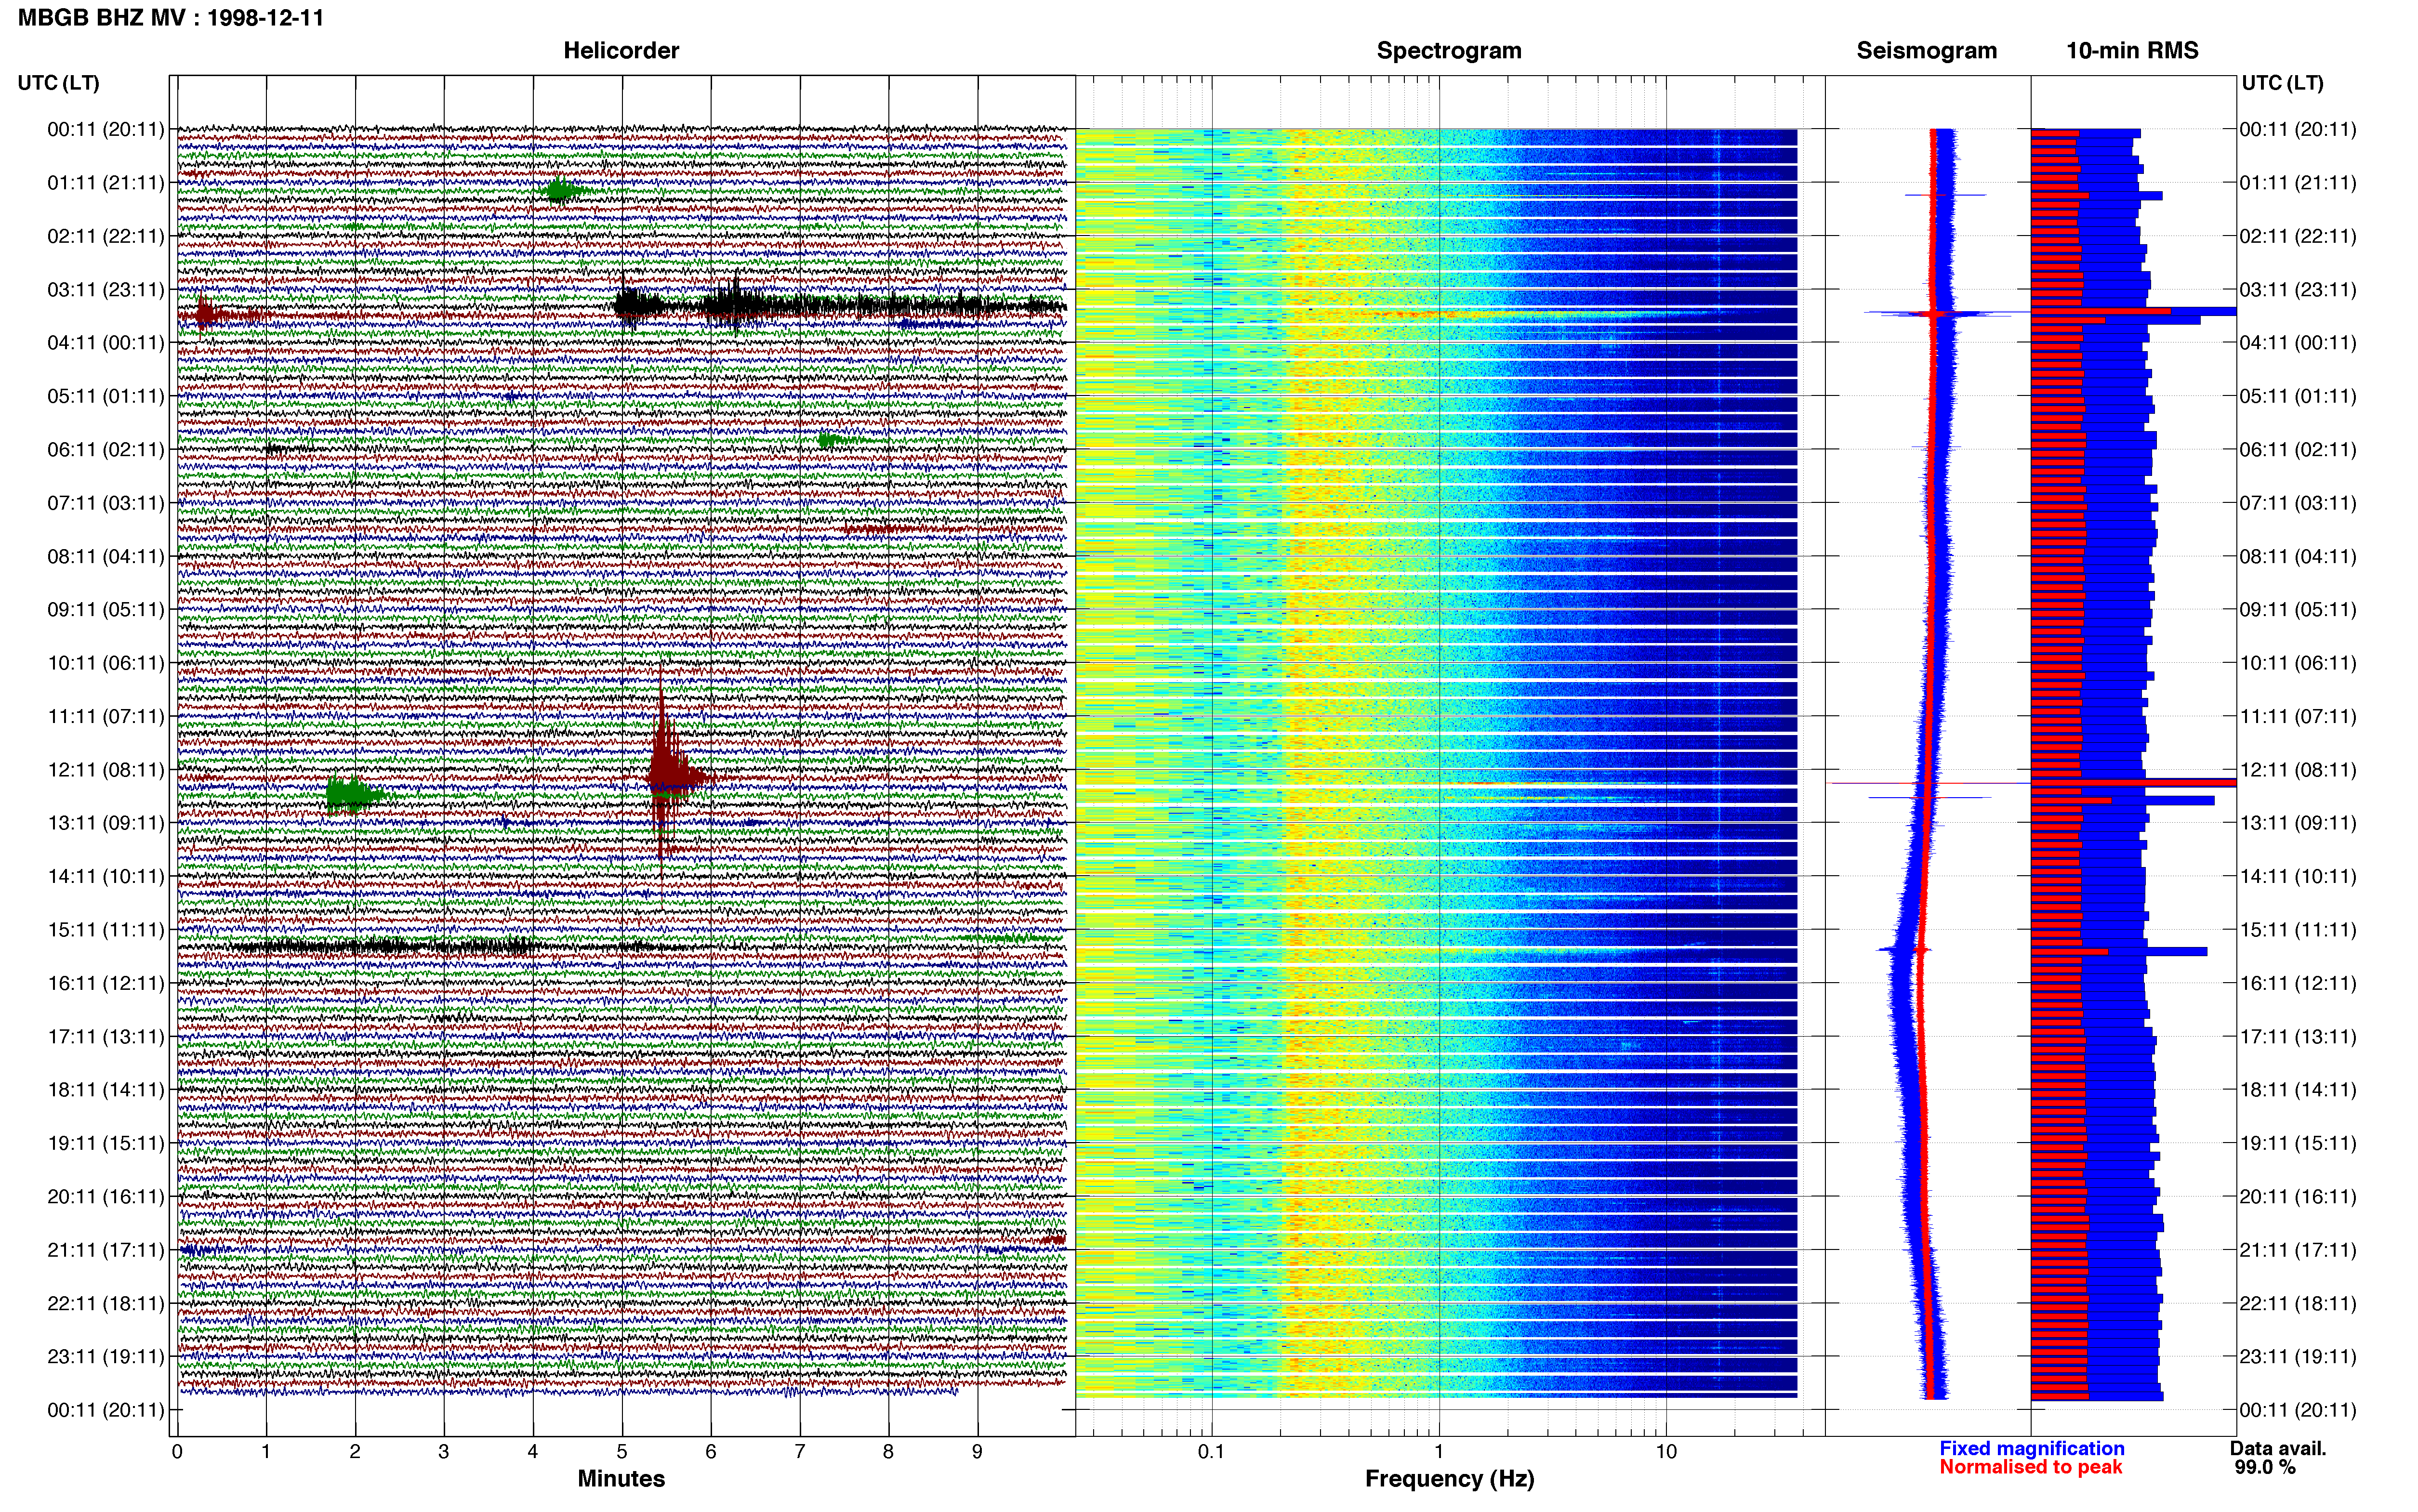Image resolution: width=2418 pixels, height=1512 pixels.
Task: Click the 02:11 (22:11) label on the RMS axis
Action: pyautogui.click(x=2298, y=237)
